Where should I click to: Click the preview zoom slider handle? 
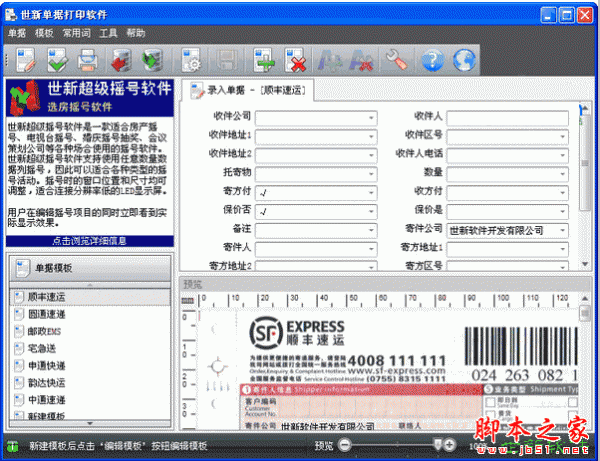(x=437, y=444)
